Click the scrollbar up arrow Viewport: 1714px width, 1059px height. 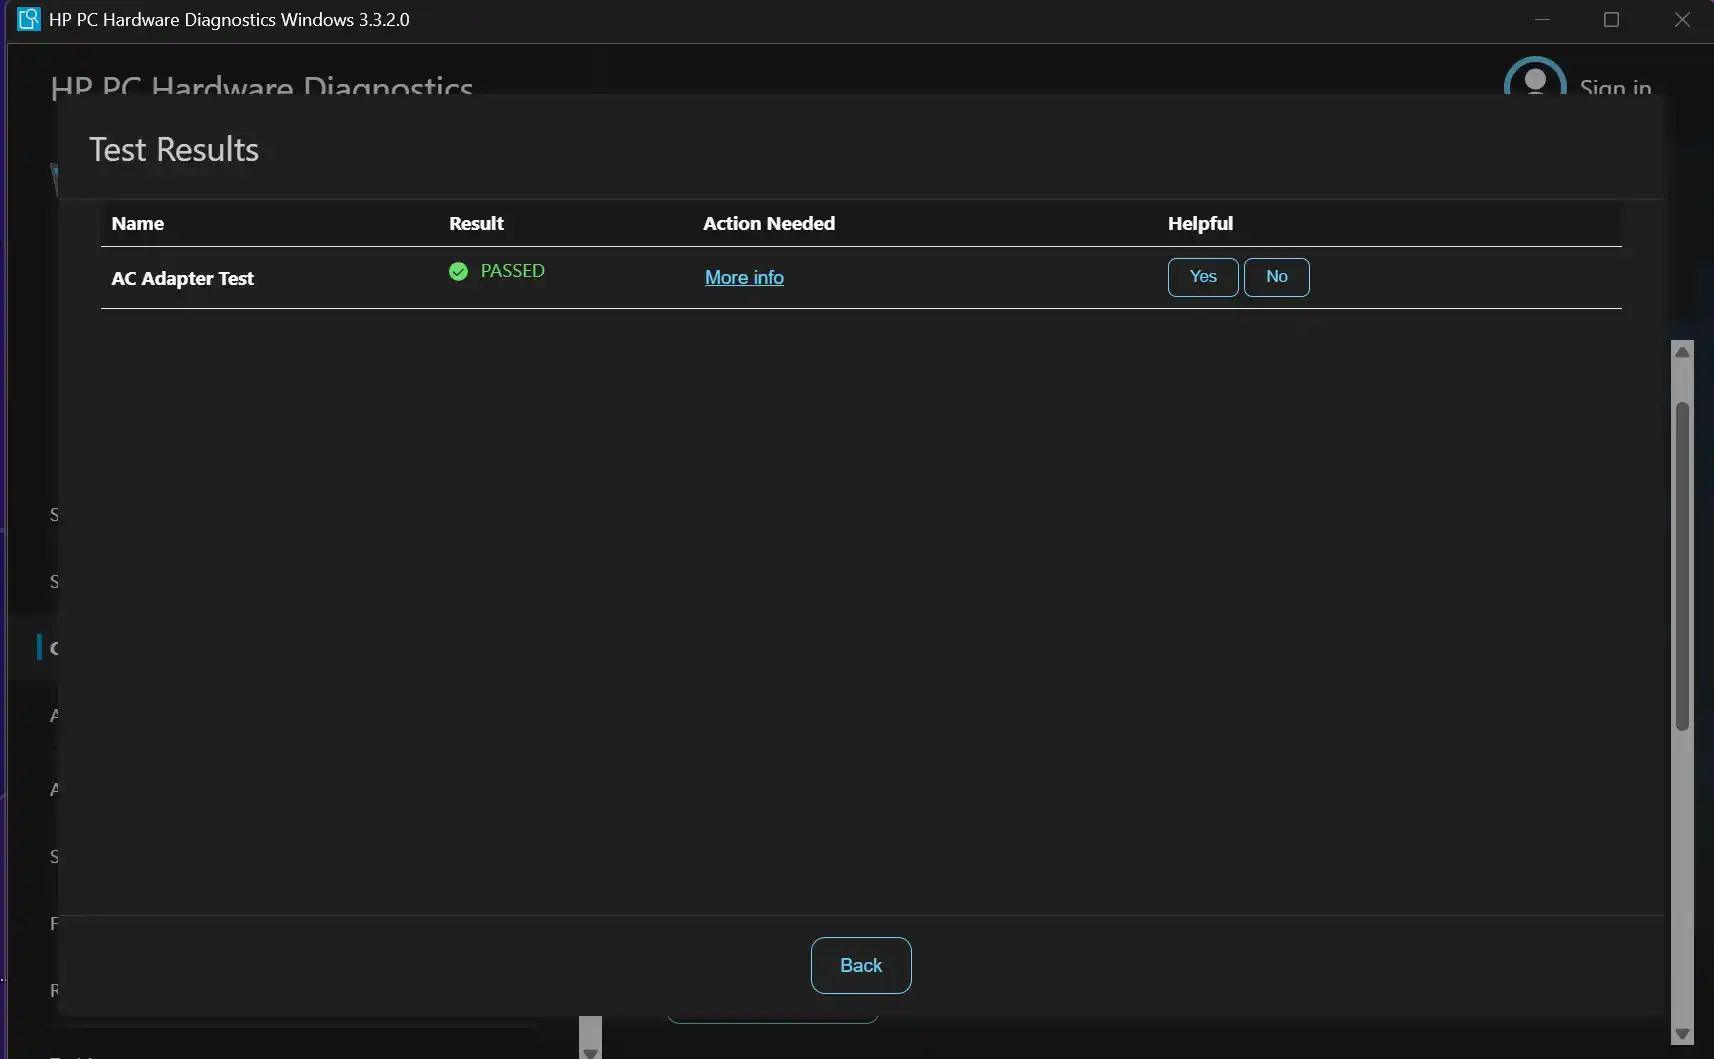pos(1682,352)
